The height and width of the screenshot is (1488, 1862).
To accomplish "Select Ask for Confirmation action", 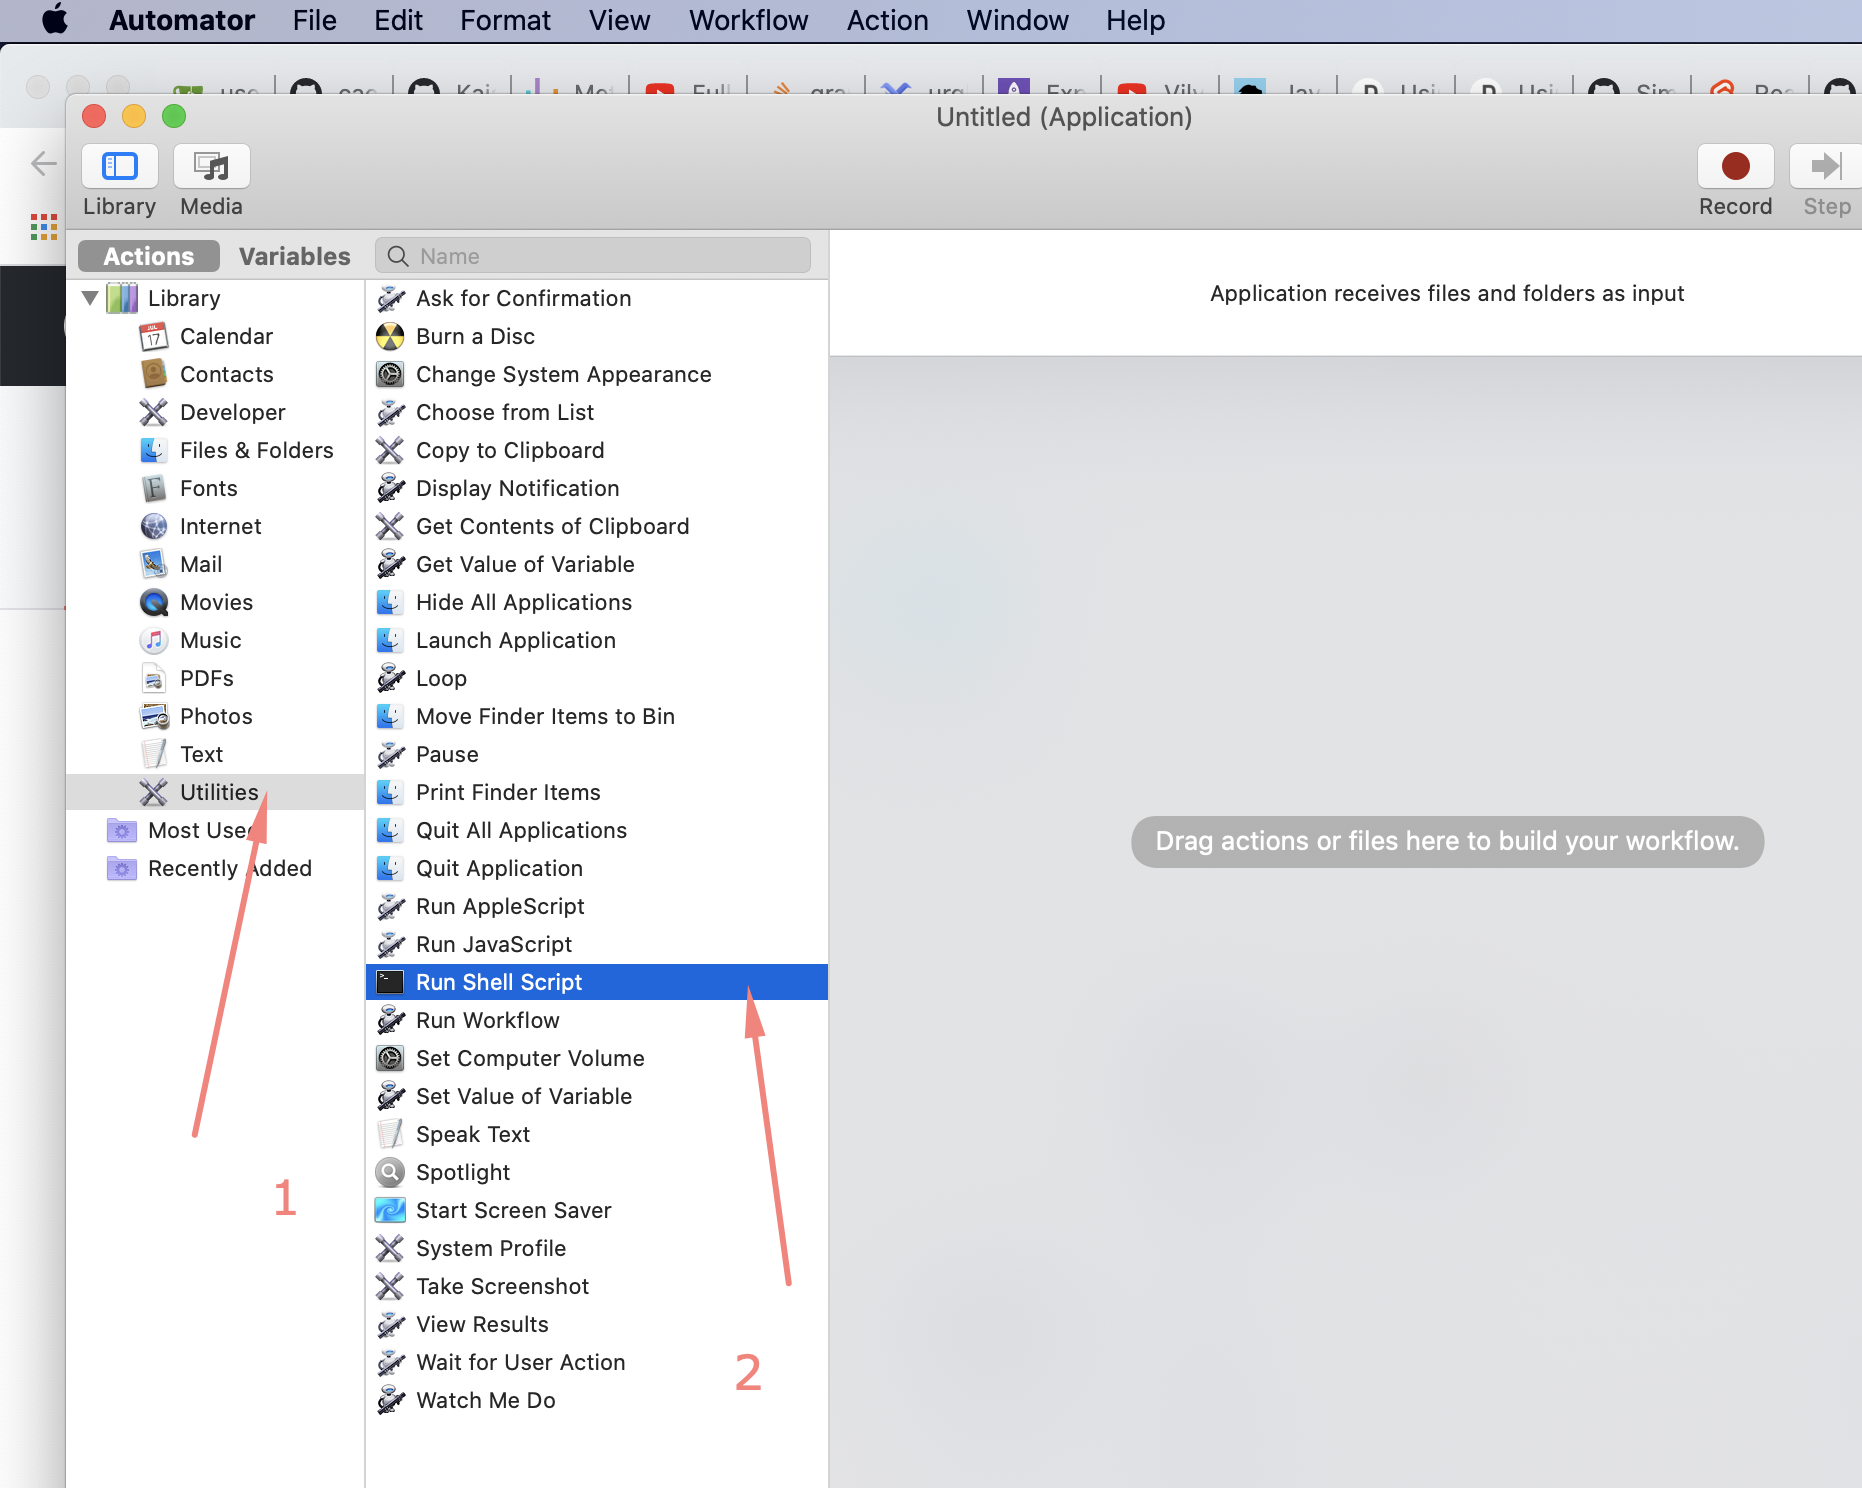I will pyautogui.click(x=597, y=298).
